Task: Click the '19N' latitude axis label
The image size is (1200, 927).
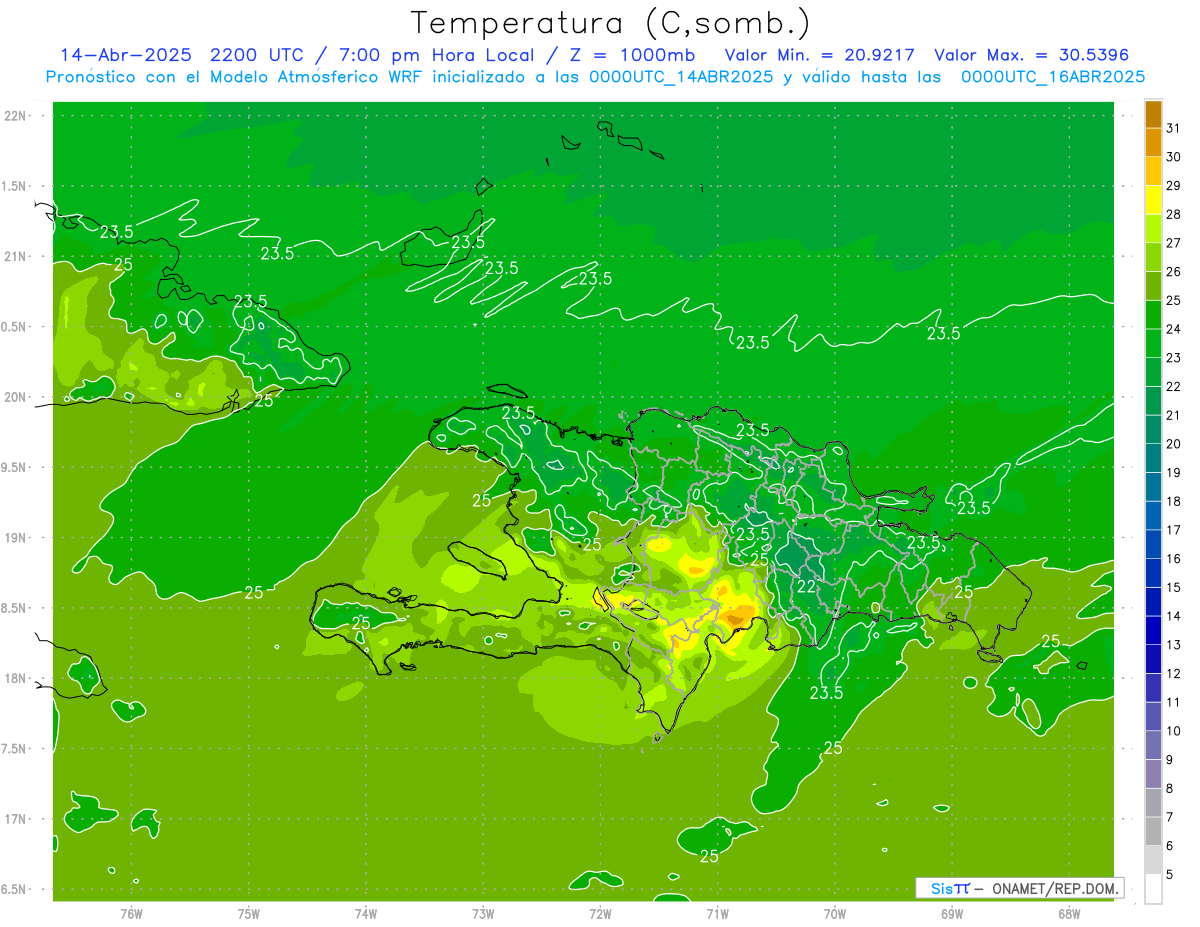Action: [x=16, y=538]
